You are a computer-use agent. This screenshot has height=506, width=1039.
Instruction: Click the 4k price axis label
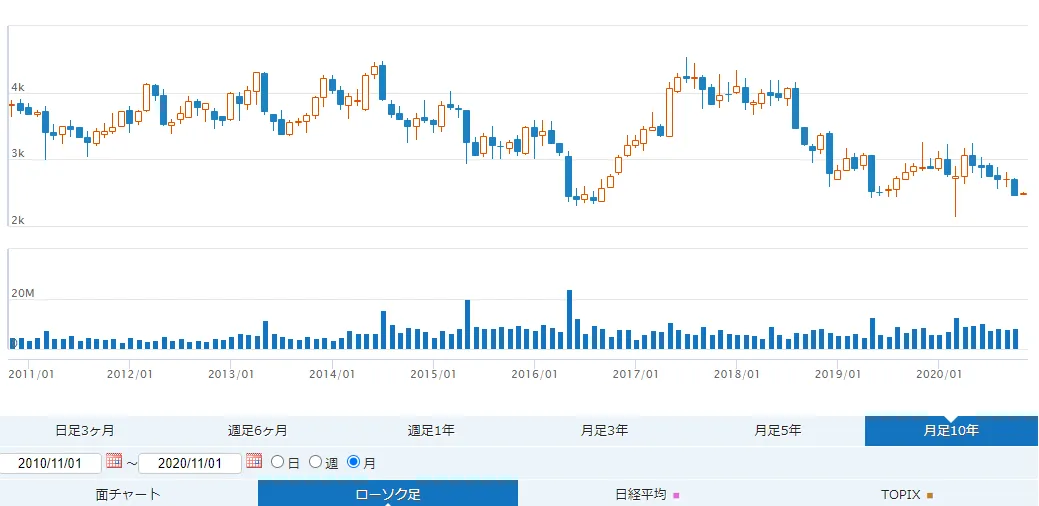coord(17,87)
